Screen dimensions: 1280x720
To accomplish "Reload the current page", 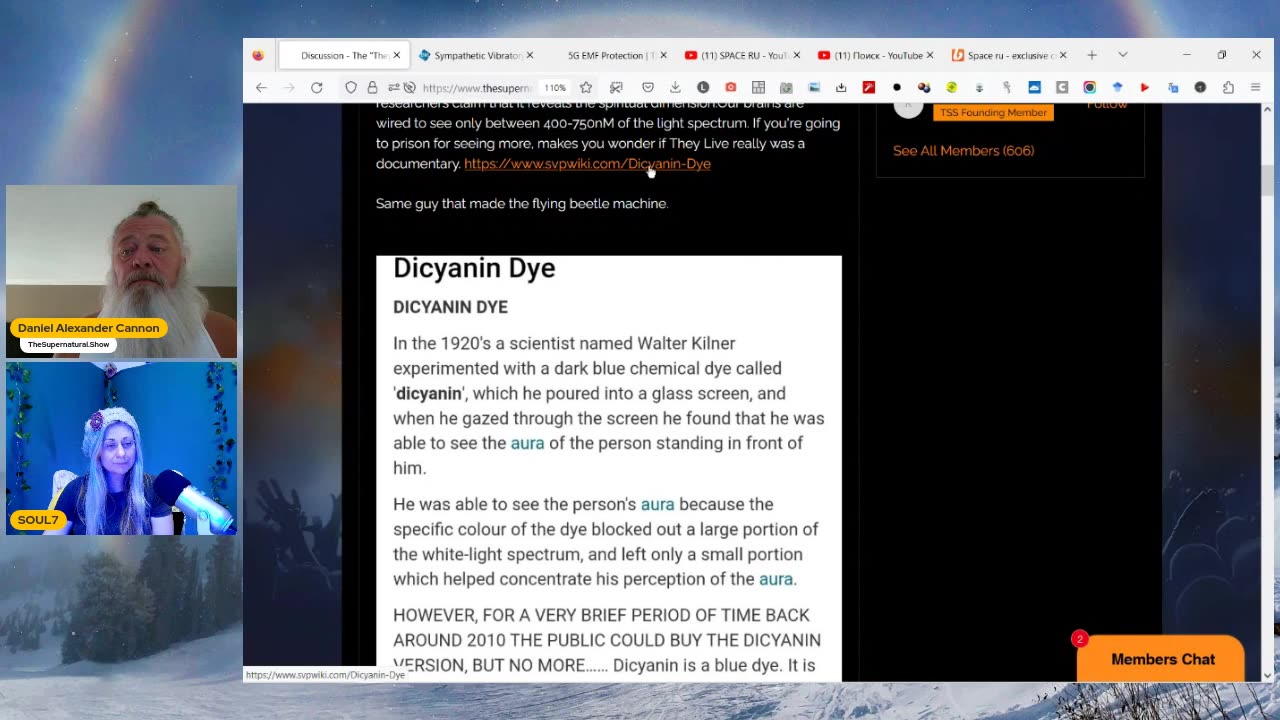I will (x=316, y=88).
